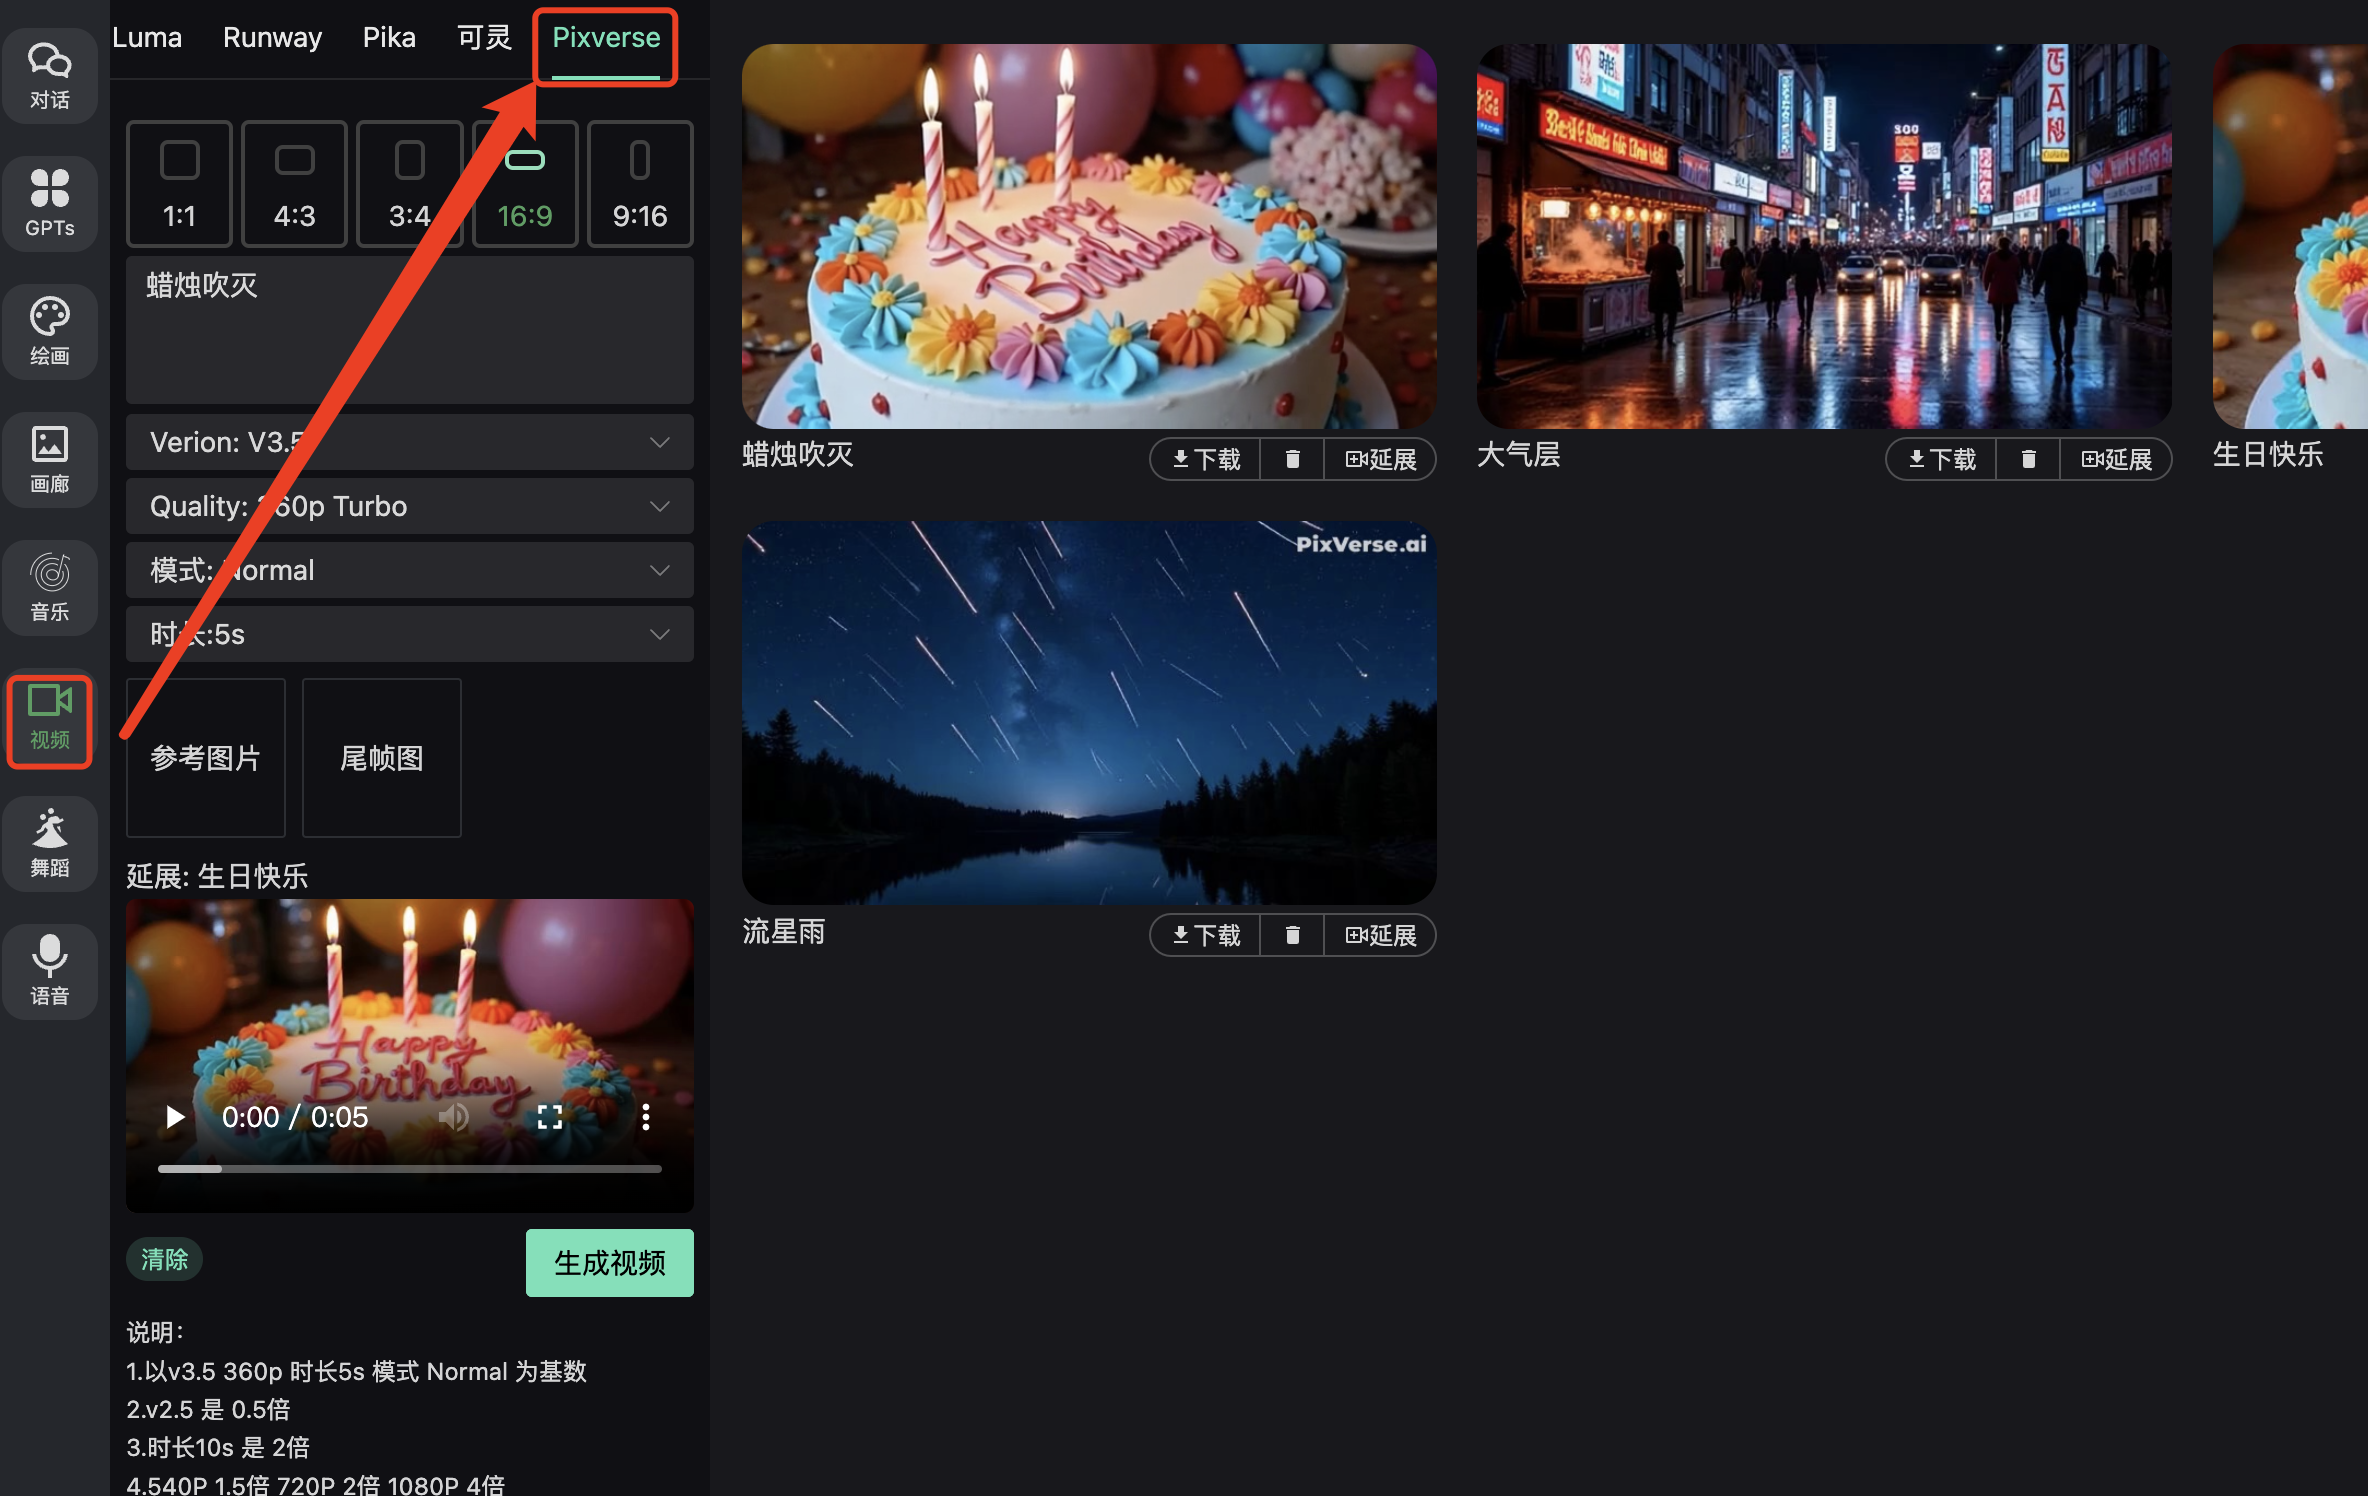Select the GPTs sidebar icon
This screenshot has width=2368, height=1496.
coord(50,203)
